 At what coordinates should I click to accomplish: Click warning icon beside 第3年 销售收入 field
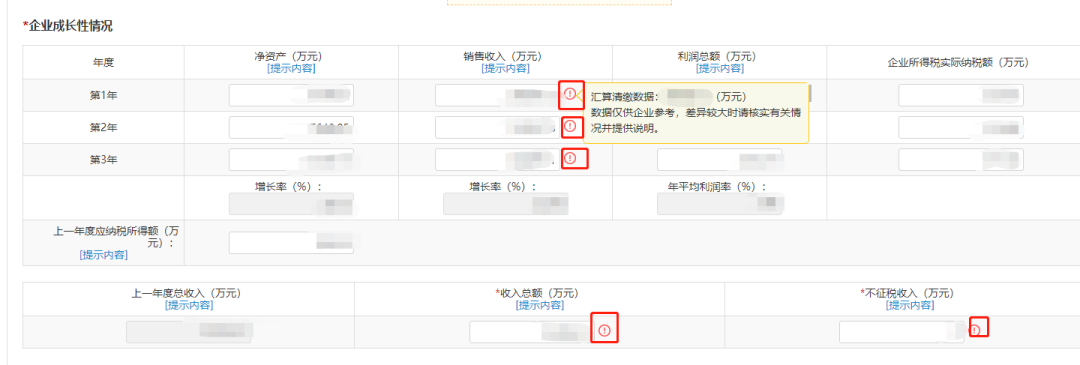(x=570, y=158)
